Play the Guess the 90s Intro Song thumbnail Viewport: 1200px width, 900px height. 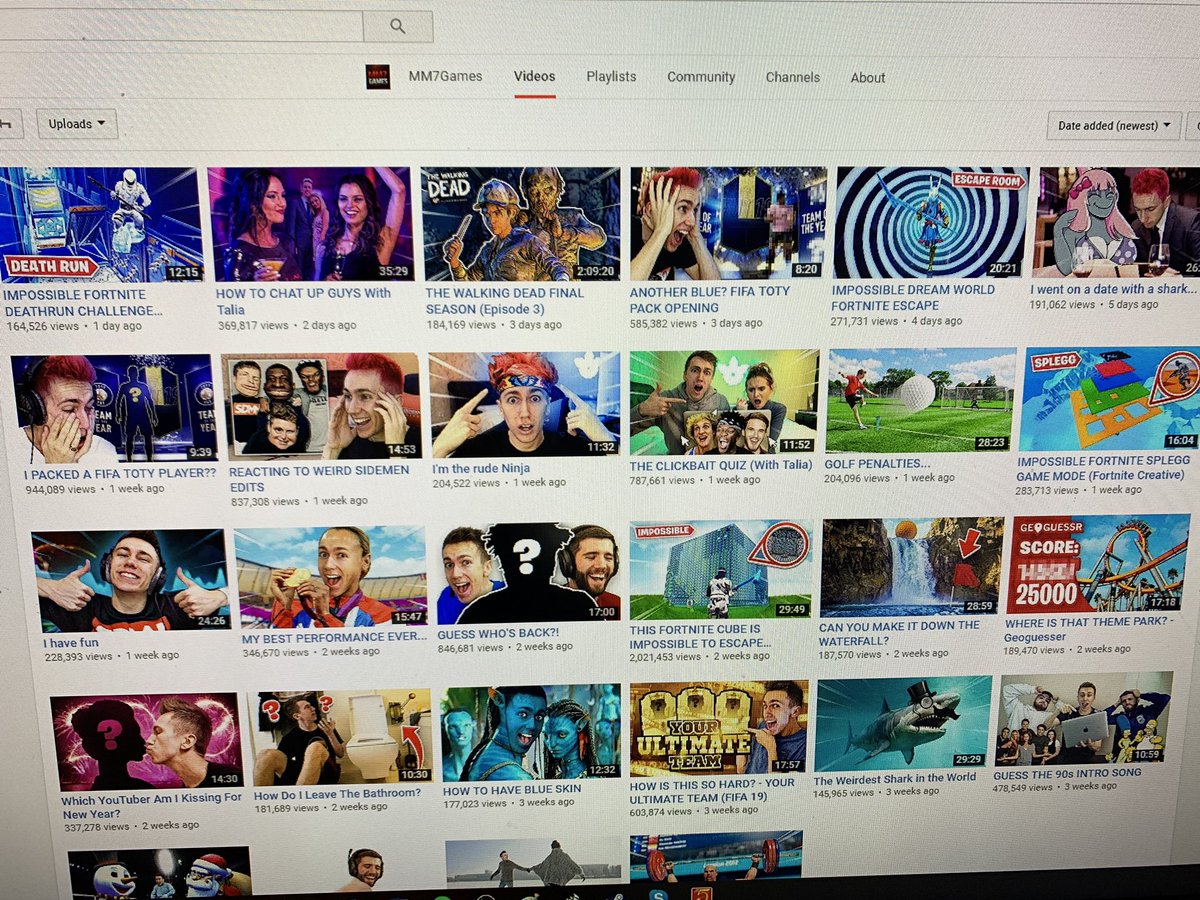pos(1083,720)
